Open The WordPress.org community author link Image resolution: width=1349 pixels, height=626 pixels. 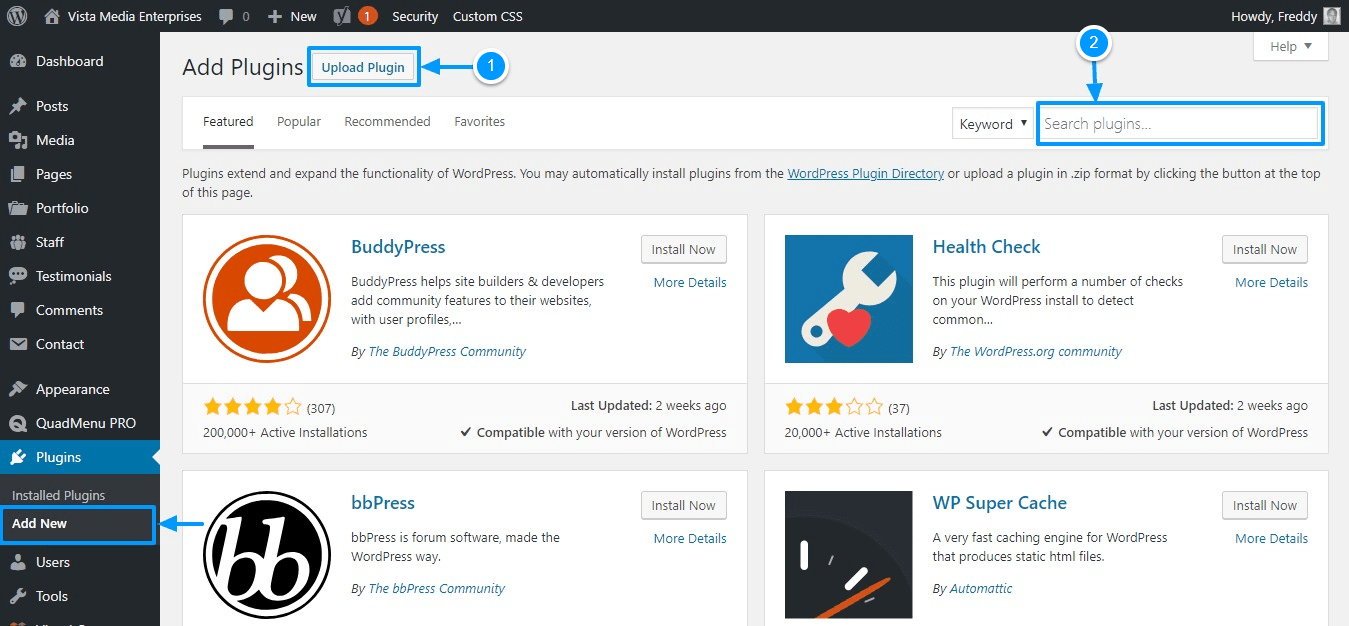1036,352
